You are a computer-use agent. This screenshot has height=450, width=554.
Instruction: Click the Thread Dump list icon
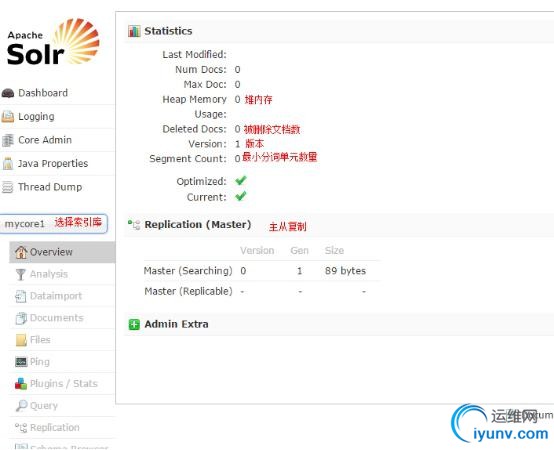8,187
